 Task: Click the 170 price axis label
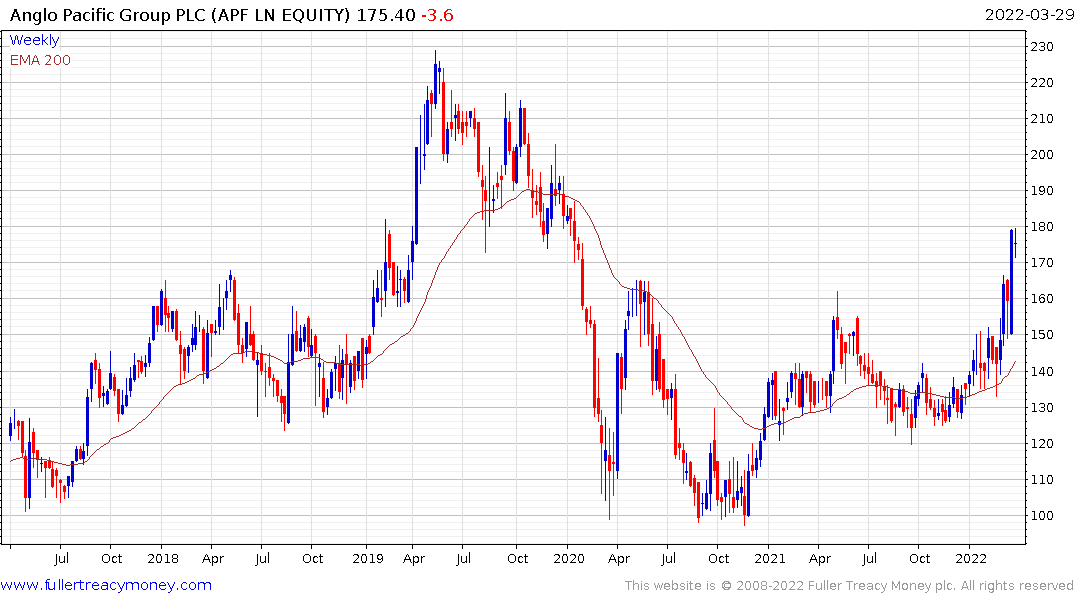[1042, 263]
